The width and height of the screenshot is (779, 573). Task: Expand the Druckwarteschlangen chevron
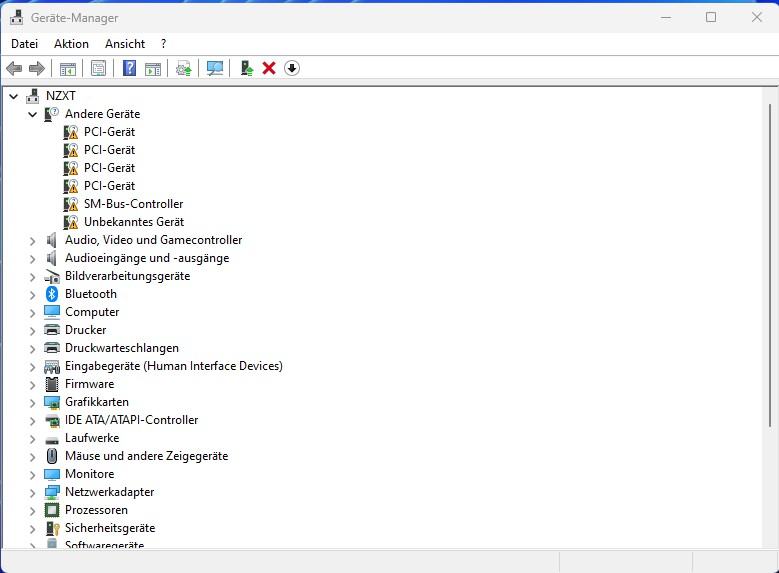(x=33, y=349)
